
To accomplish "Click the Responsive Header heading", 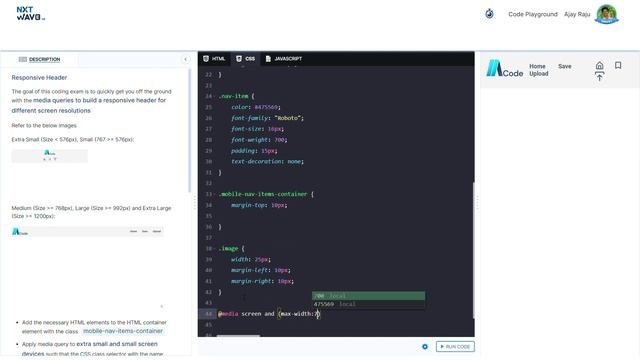I will [x=39, y=78].
